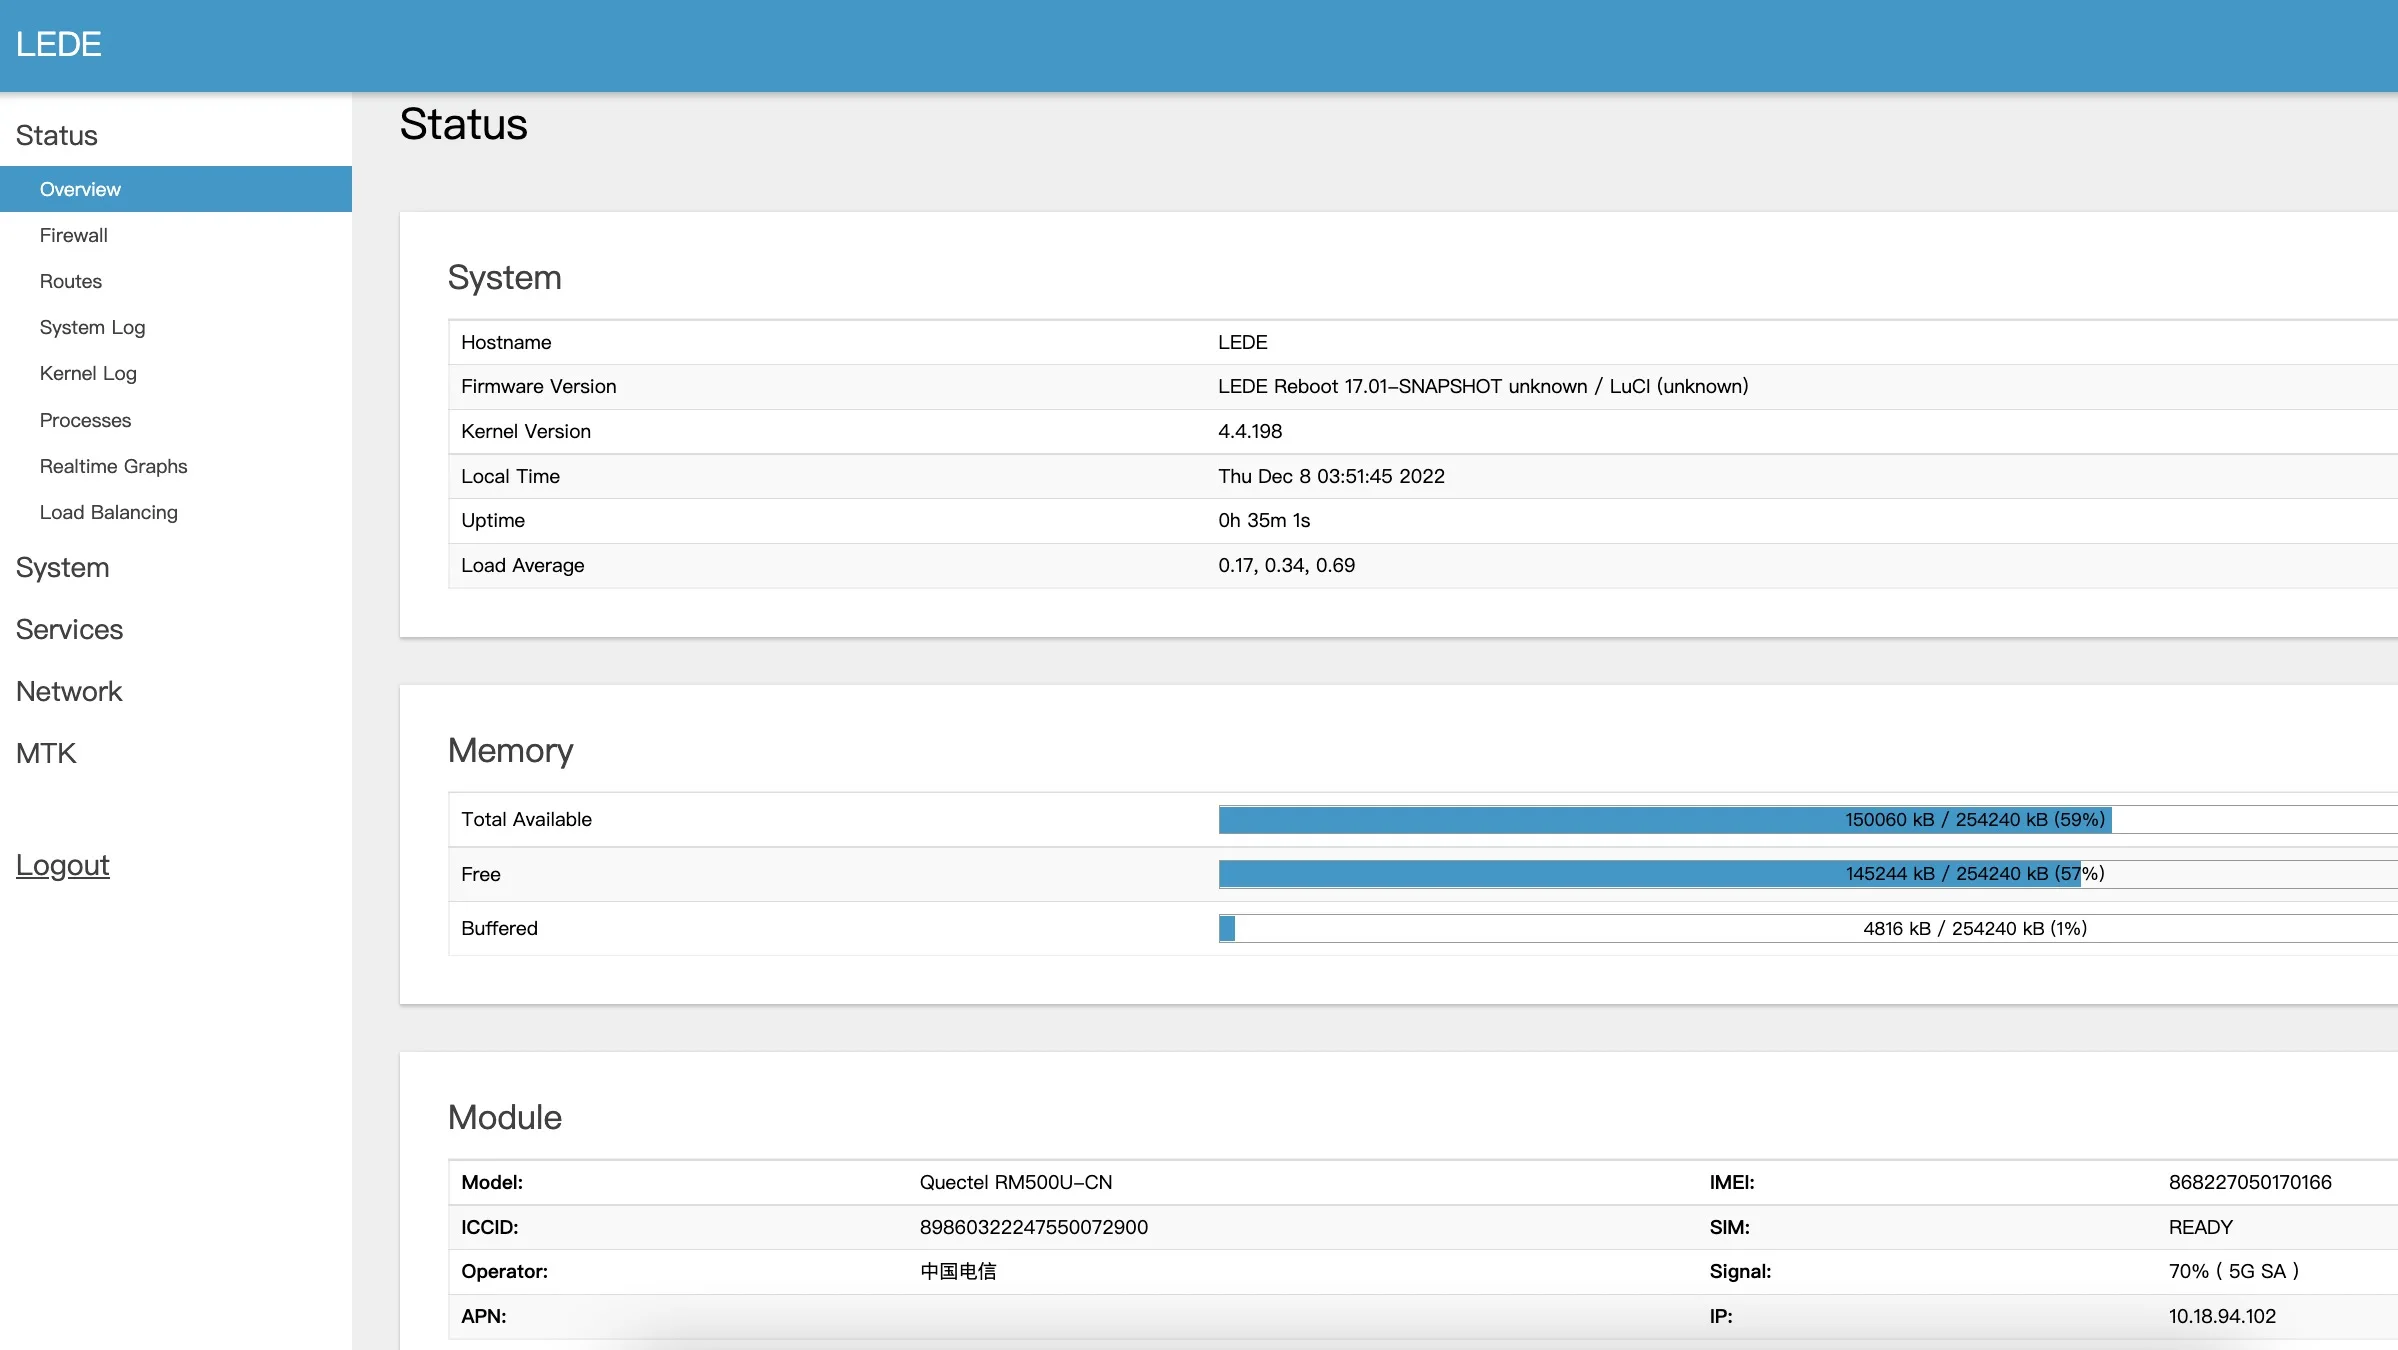The height and width of the screenshot is (1350, 2398).
Task: Select the local time value 'Thu Dec 8 03:51:45 2022'
Action: (1331, 476)
